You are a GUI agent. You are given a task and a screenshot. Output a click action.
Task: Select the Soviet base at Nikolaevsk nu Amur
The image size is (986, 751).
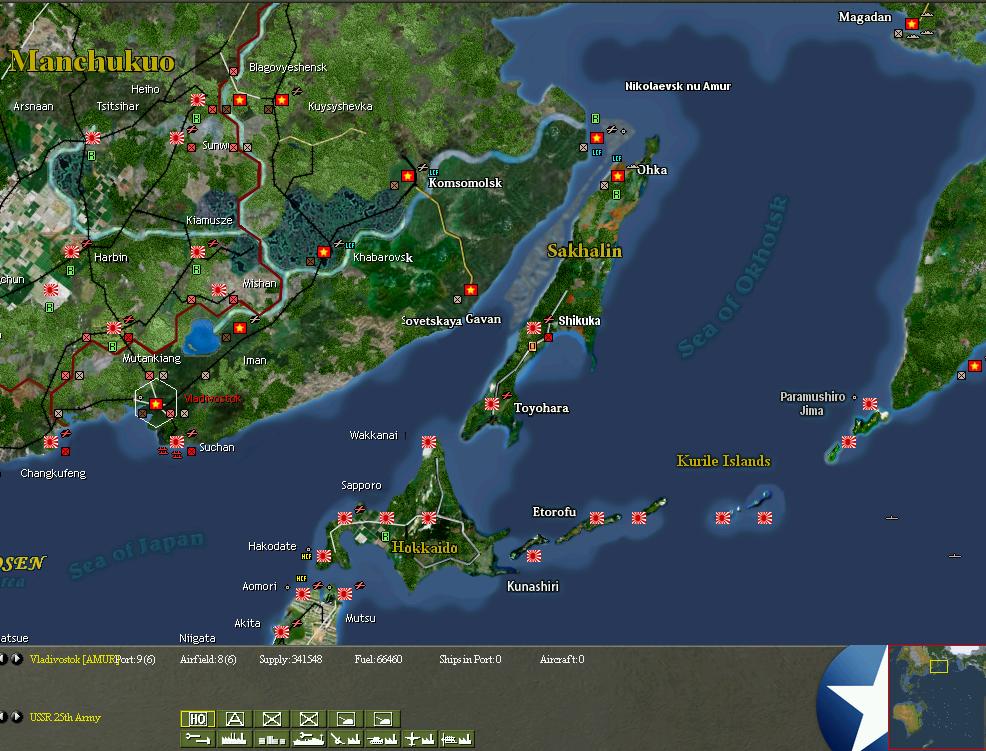pyautogui.click(x=597, y=138)
